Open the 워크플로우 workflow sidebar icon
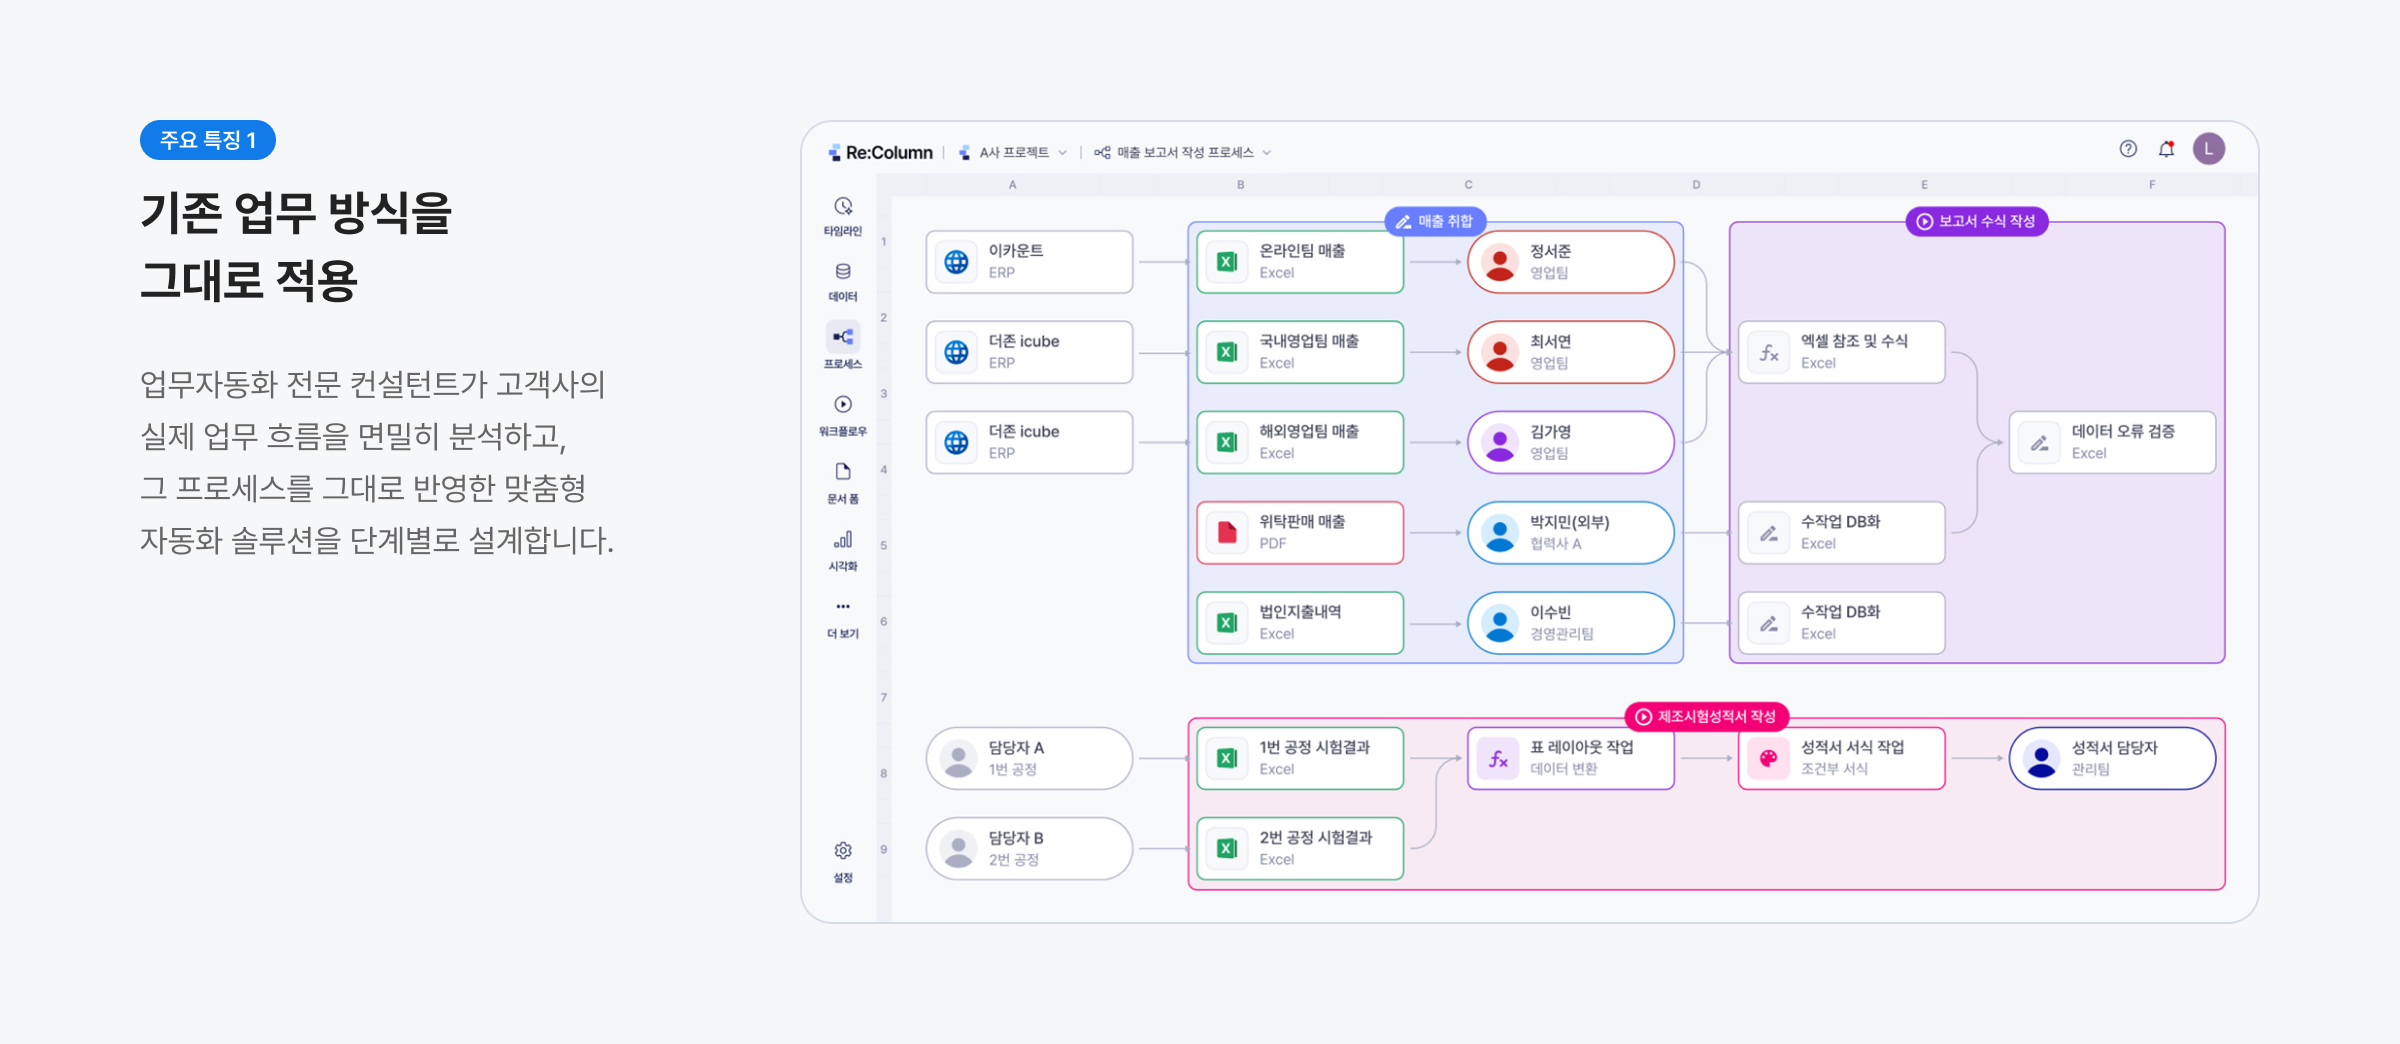The image size is (2400, 1044). point(843,406)
